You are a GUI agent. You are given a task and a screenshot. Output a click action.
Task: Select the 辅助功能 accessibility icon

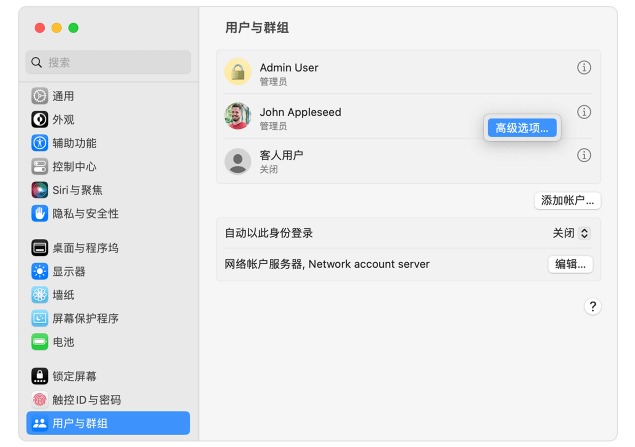pyautogui.click(x=40, y=143)
